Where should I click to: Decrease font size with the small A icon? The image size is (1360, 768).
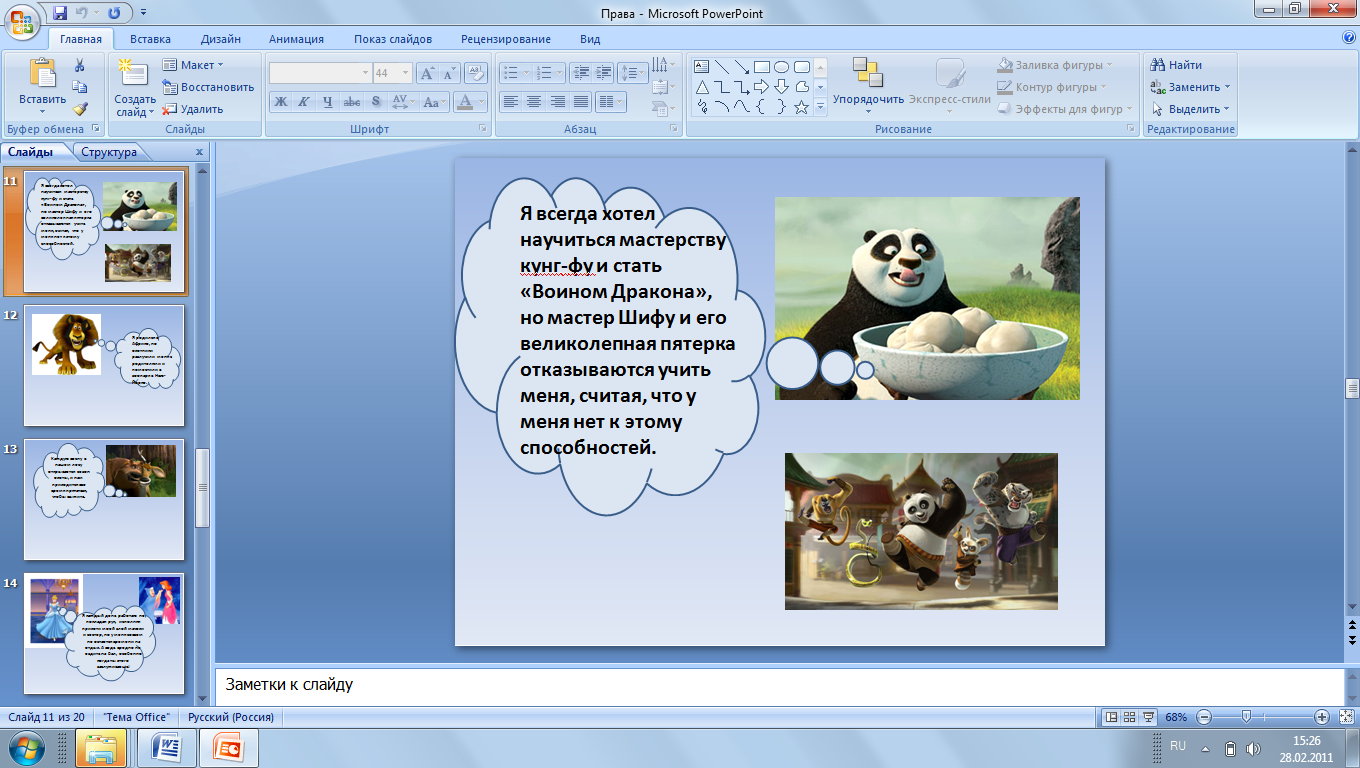[449, 73]
